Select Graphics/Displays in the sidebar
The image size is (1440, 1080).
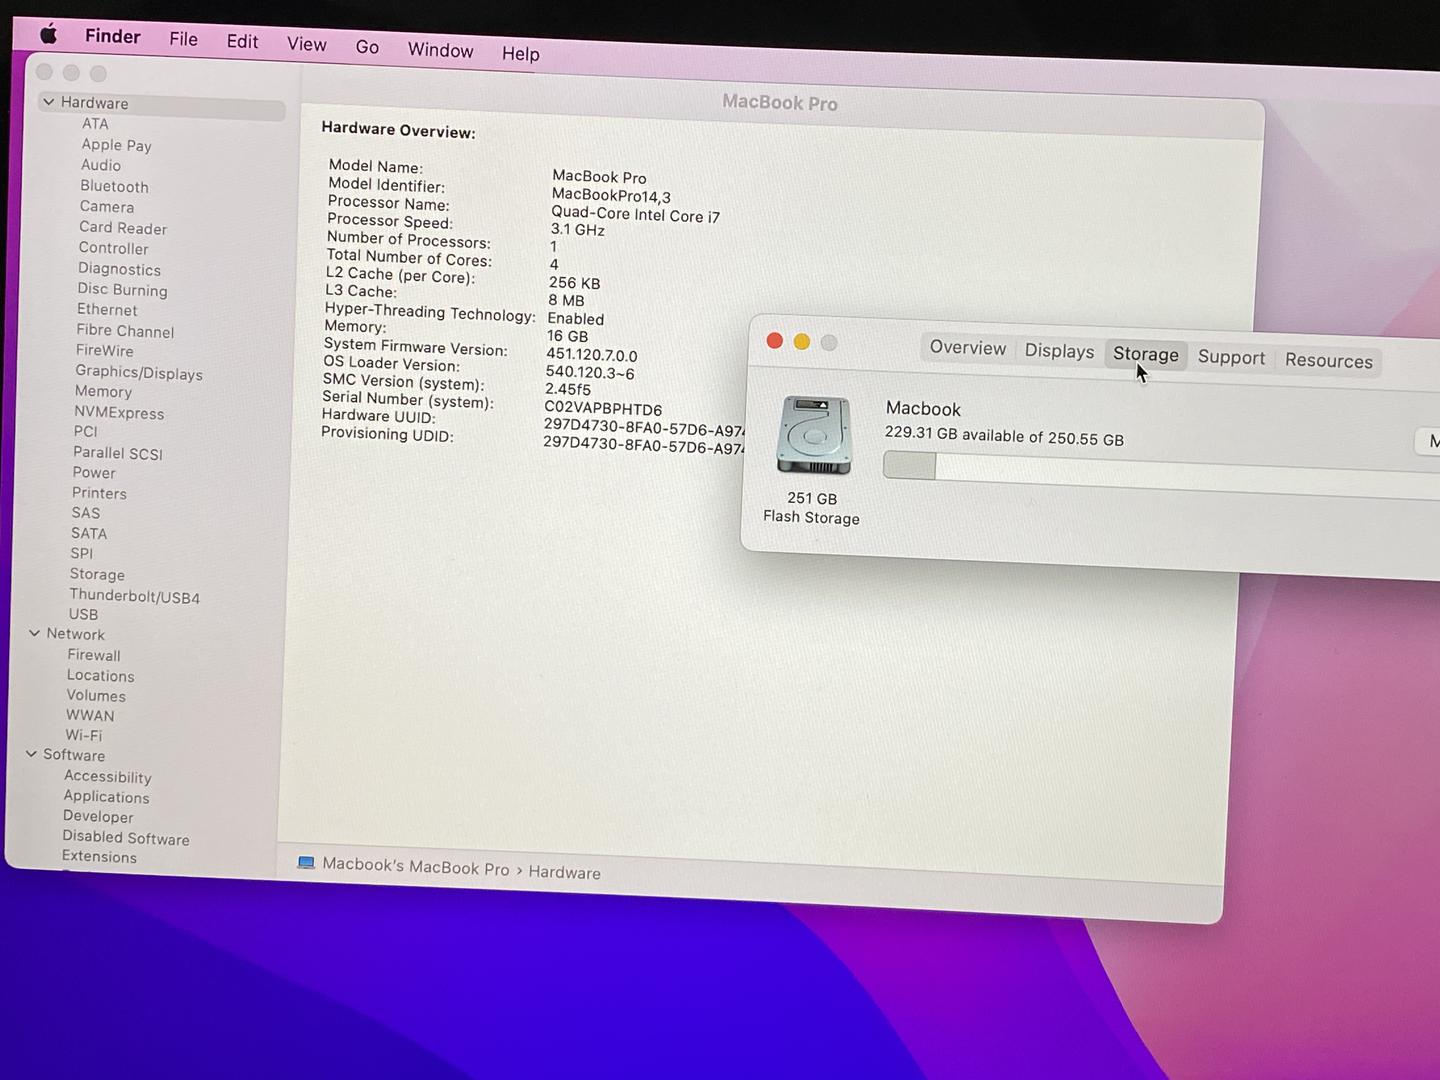tap(139, 372)
